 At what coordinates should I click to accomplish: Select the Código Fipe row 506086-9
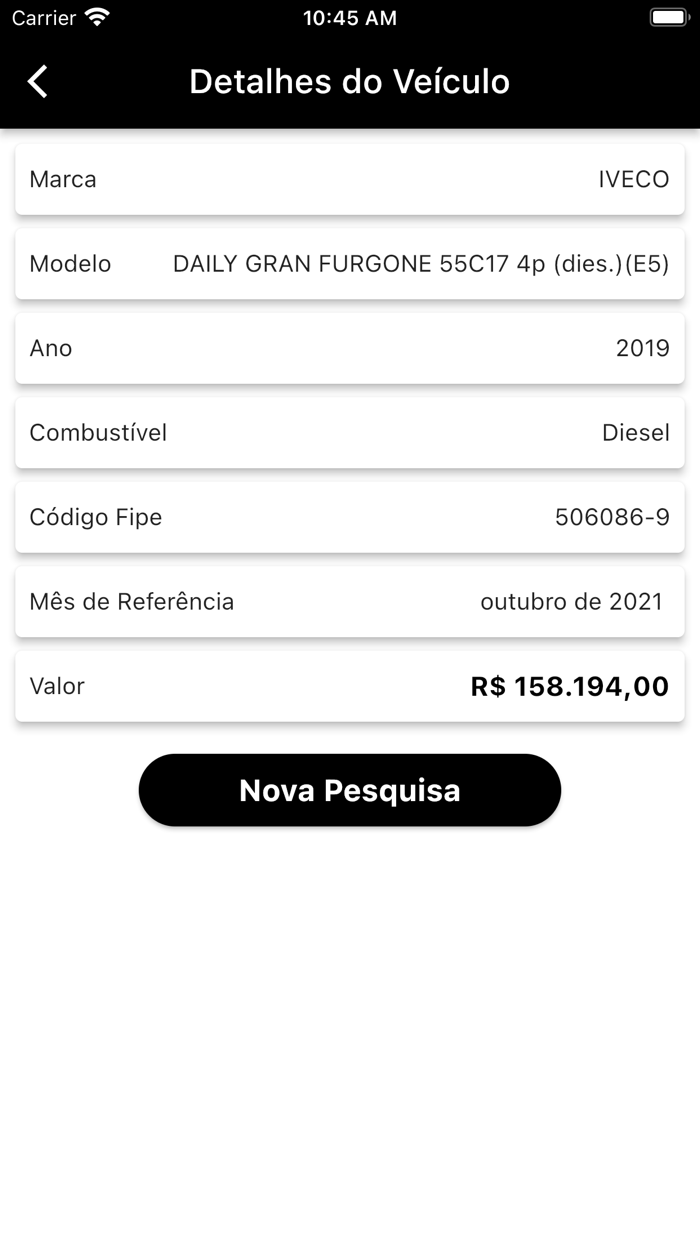(x=349, y=517)
